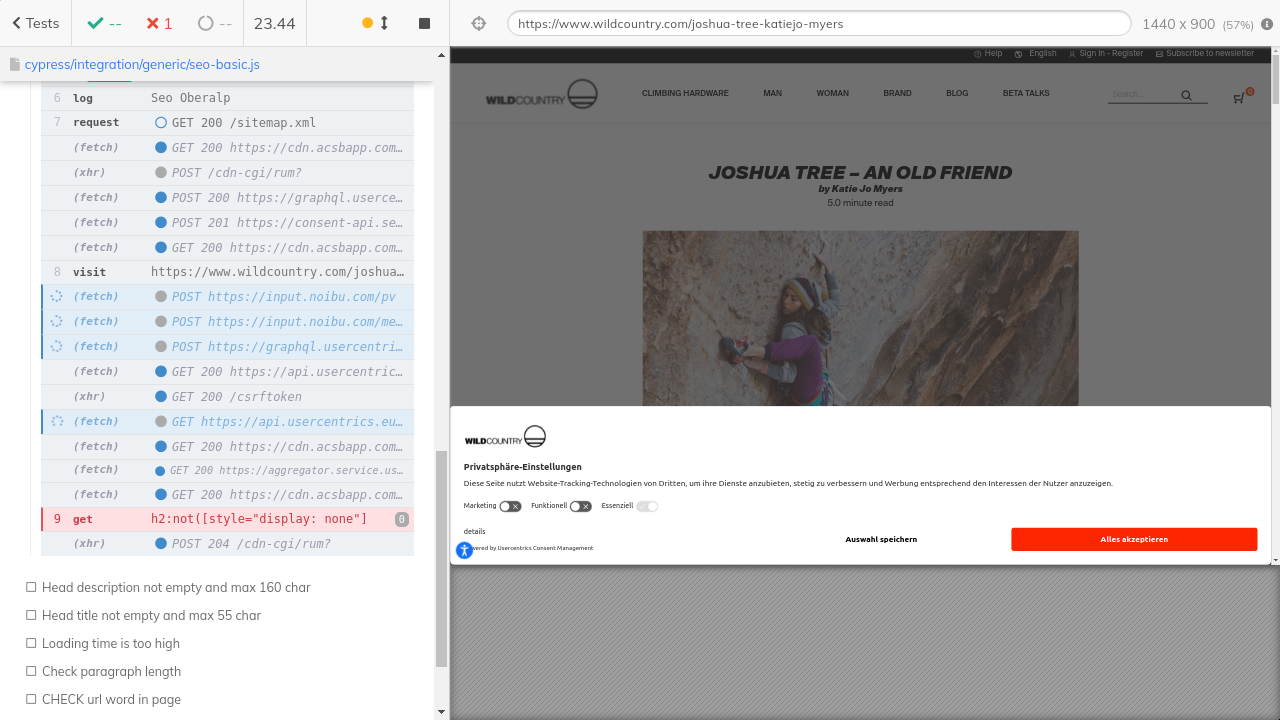The width and height of the screenshot is (1280, 720).
Task: Open the seo-basic.js spec file link
Action: pyautogui.click(x=142, y=64)
